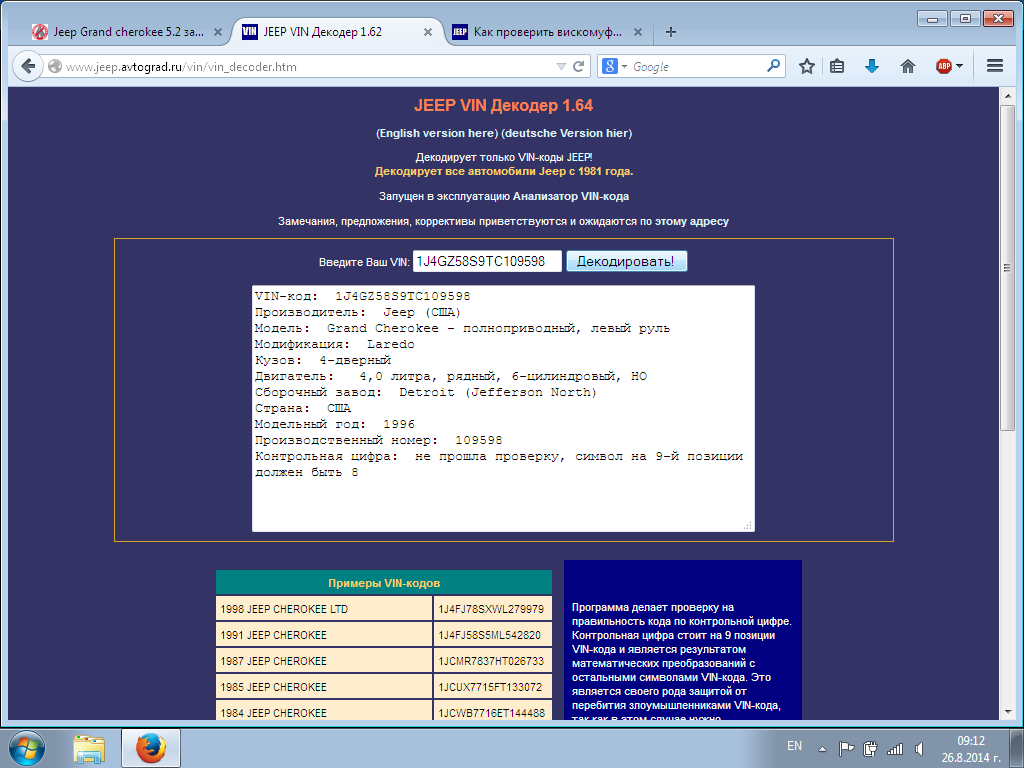Open the downloads arrow icon
Viewport: 1024px width, 768px height.
tap(872, 67)
